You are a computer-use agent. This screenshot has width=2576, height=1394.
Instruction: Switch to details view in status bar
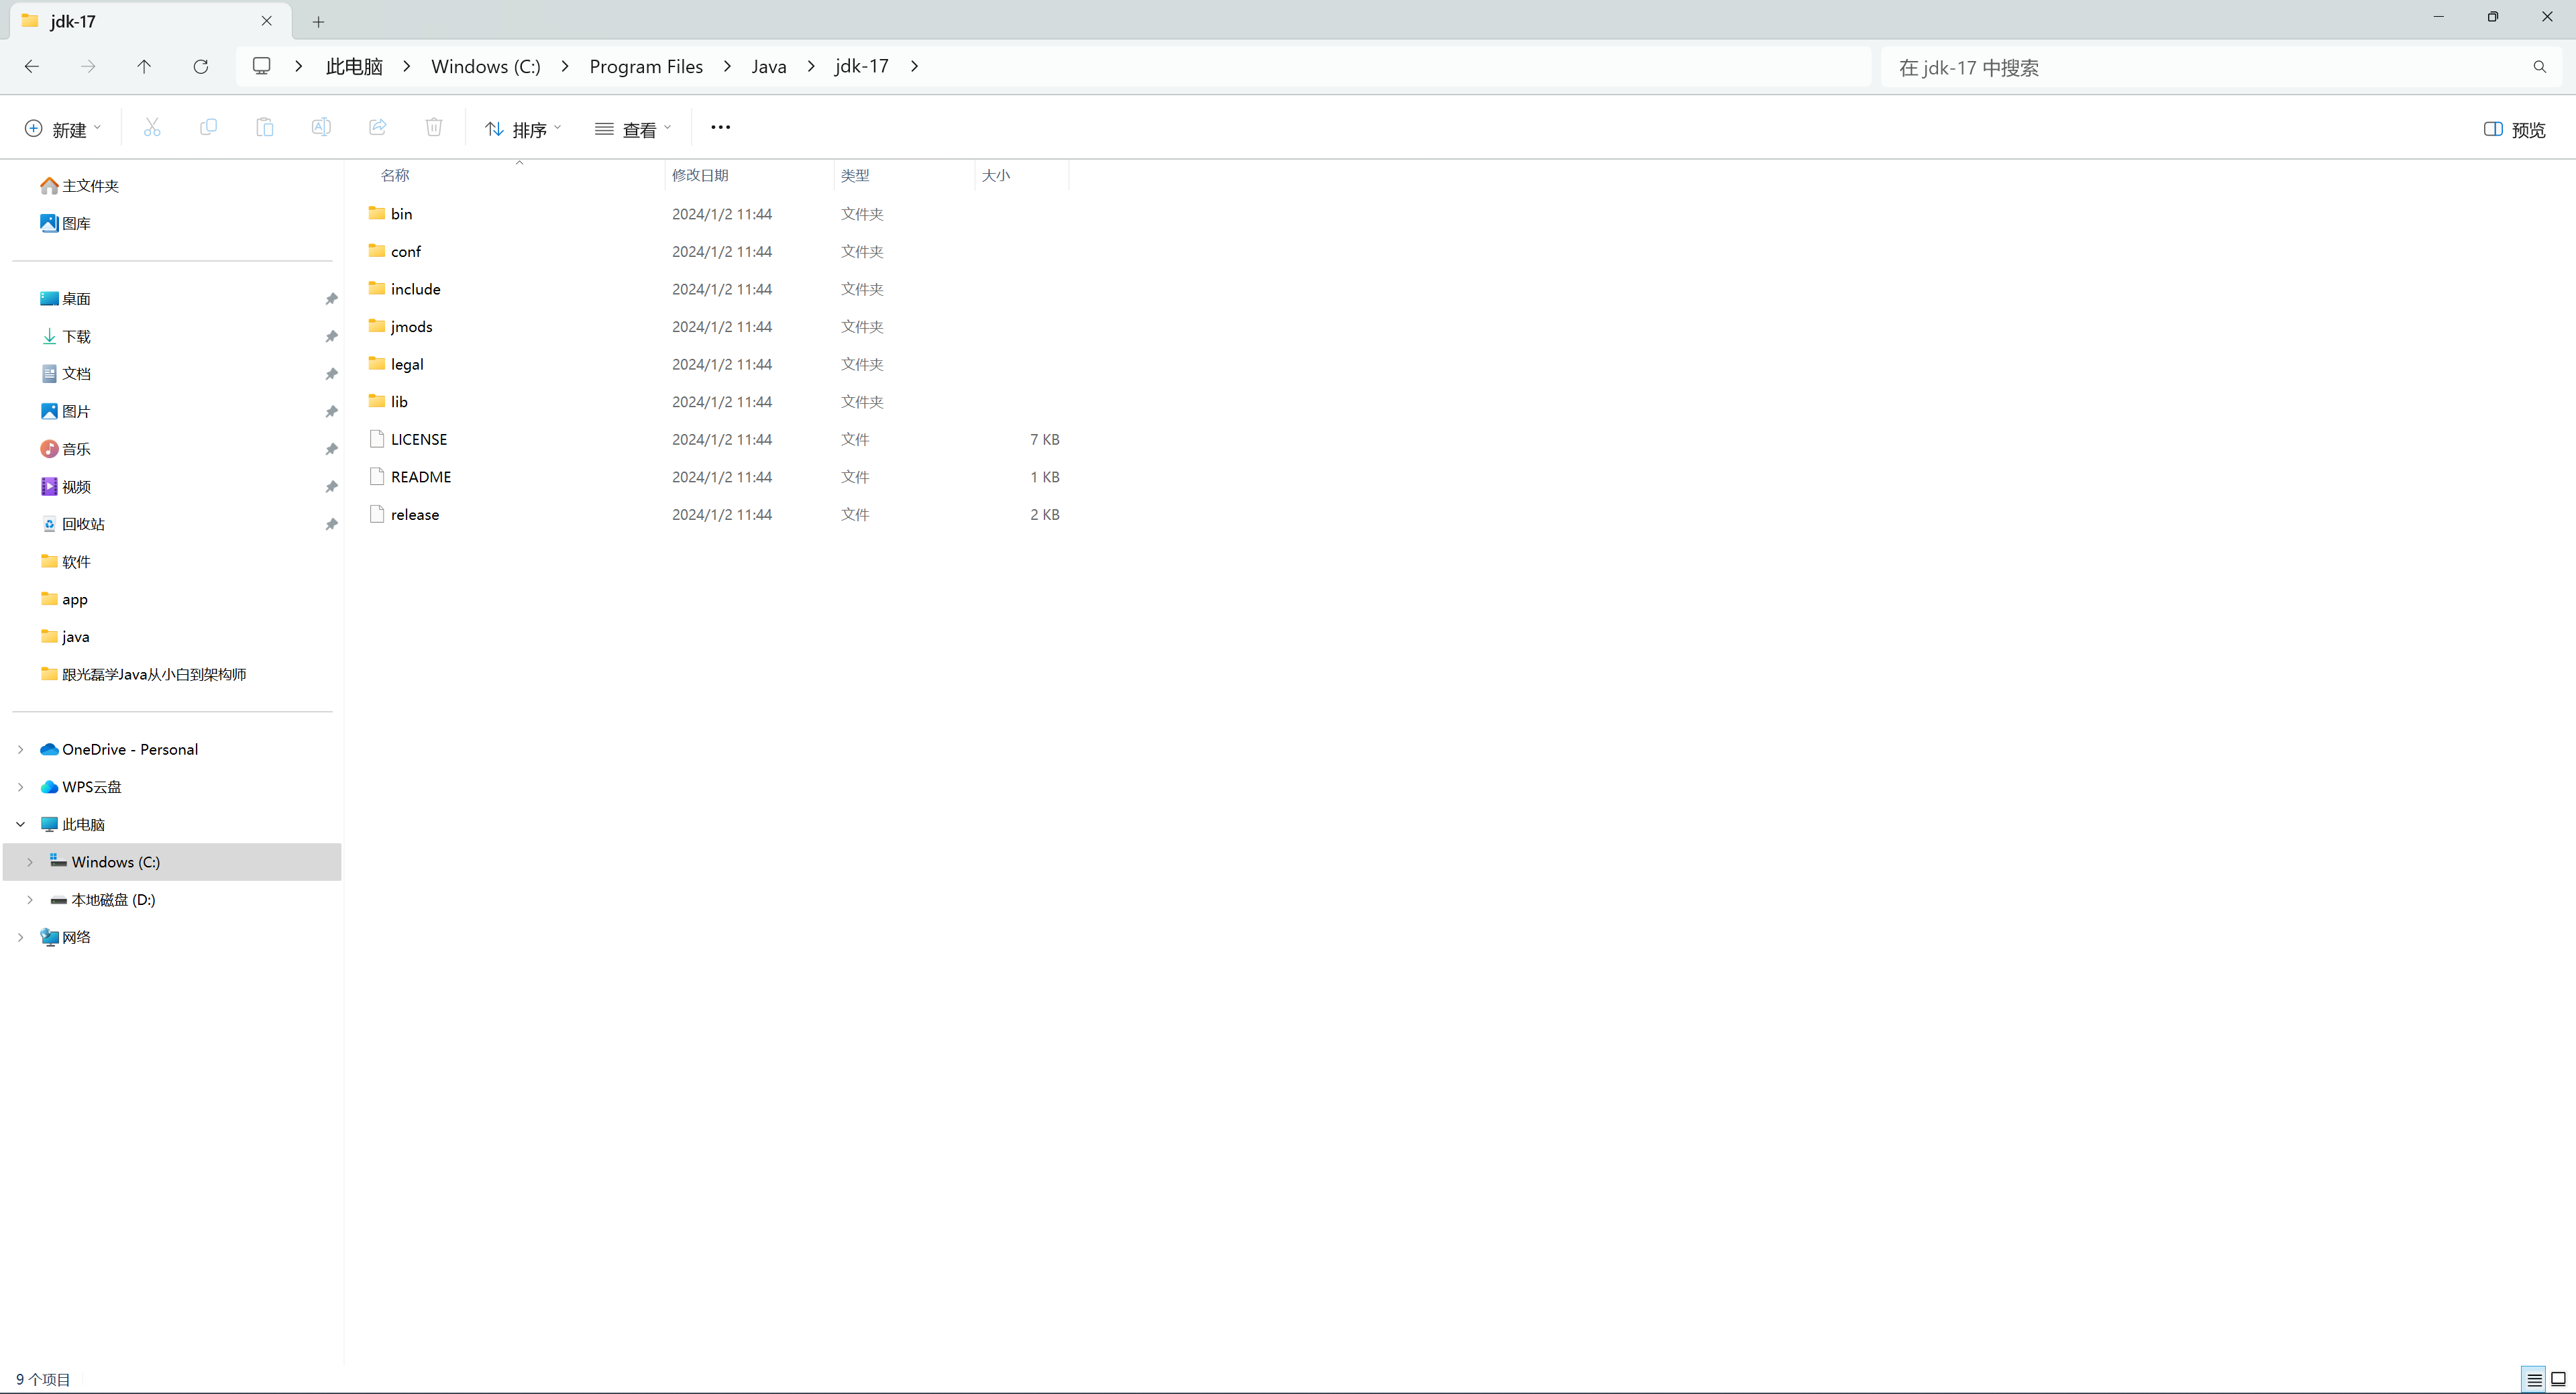[x=2534, y=1379]
